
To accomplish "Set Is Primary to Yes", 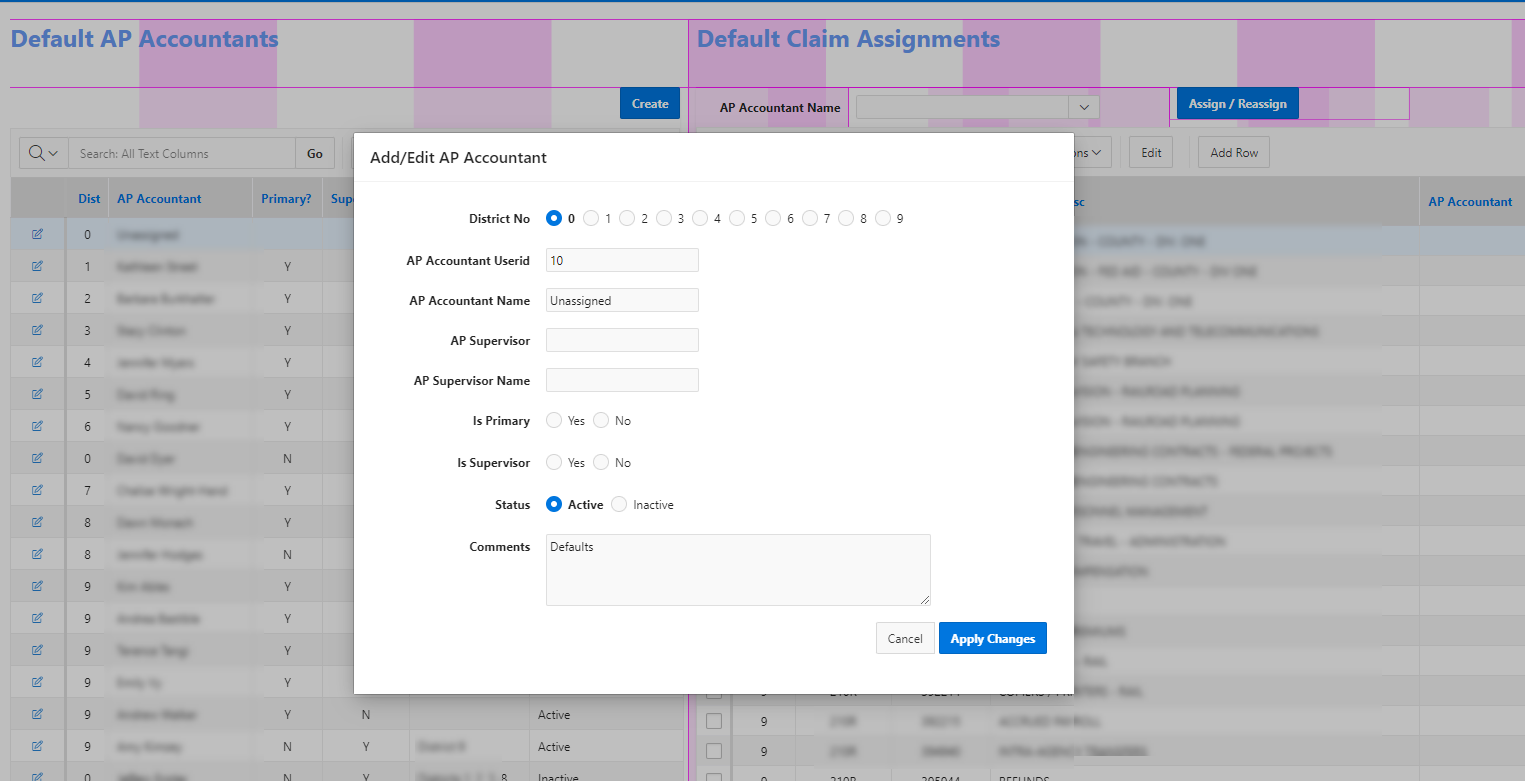I will pos(554,421).
